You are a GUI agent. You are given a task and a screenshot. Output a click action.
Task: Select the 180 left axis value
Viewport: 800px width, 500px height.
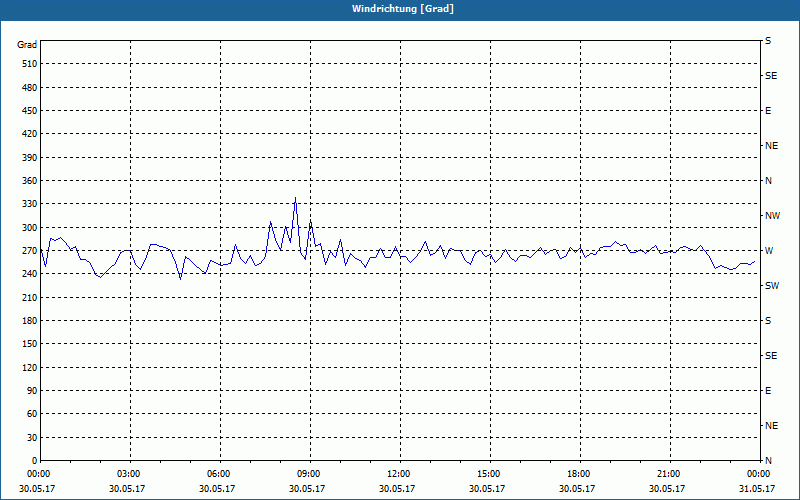29,321
